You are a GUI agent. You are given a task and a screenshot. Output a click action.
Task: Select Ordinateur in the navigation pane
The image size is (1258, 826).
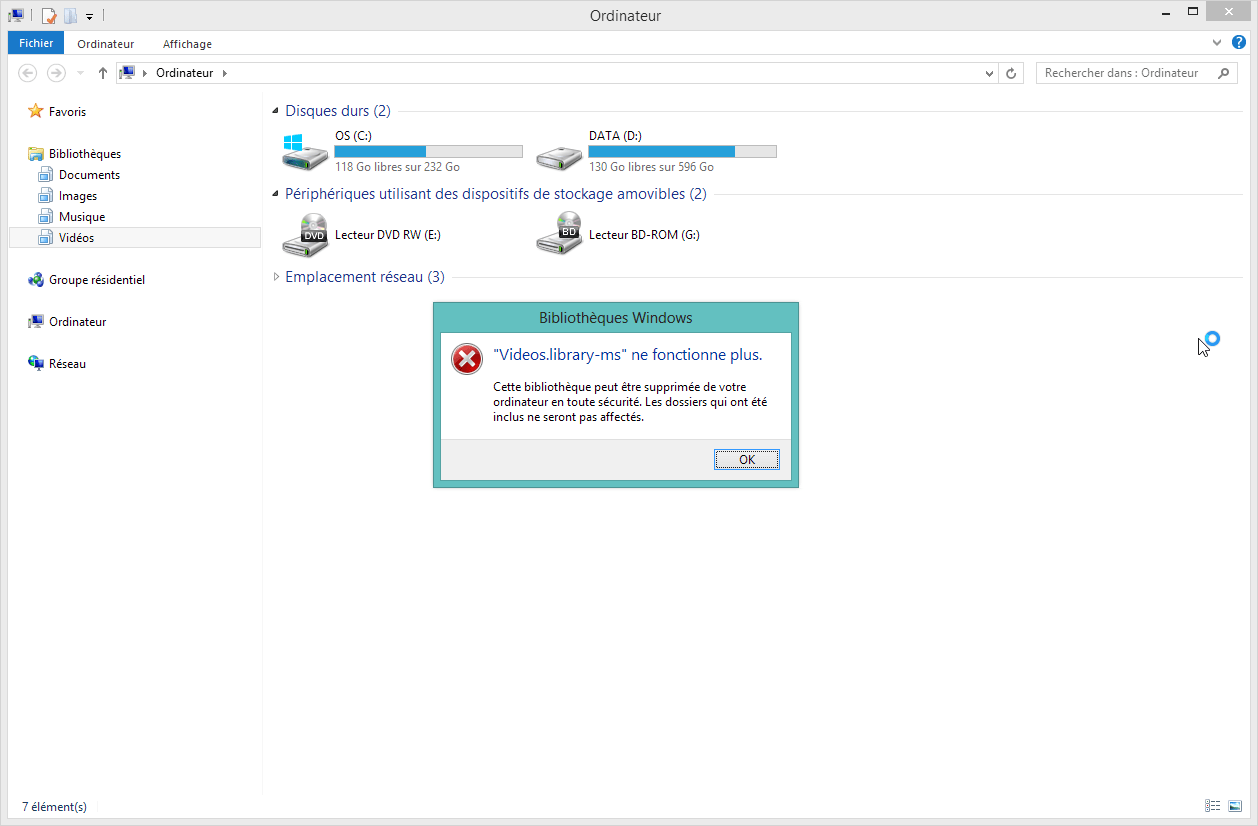[x=77, y=322]
